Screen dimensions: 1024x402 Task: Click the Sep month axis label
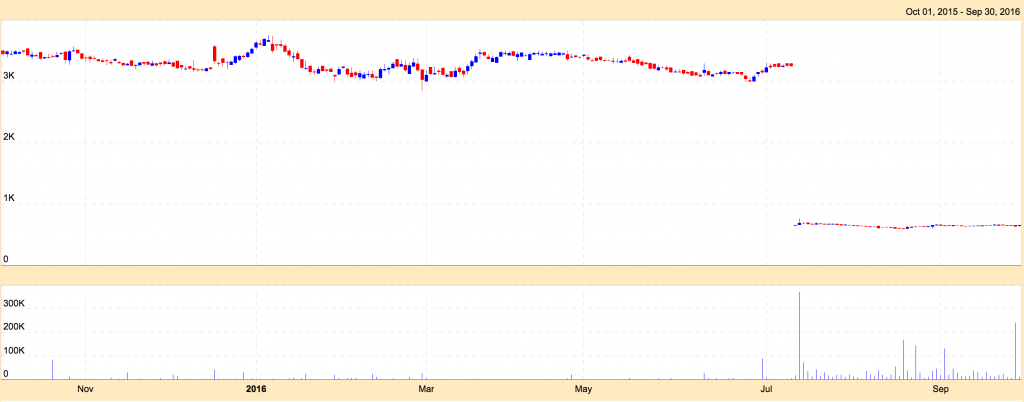[940, 388]
